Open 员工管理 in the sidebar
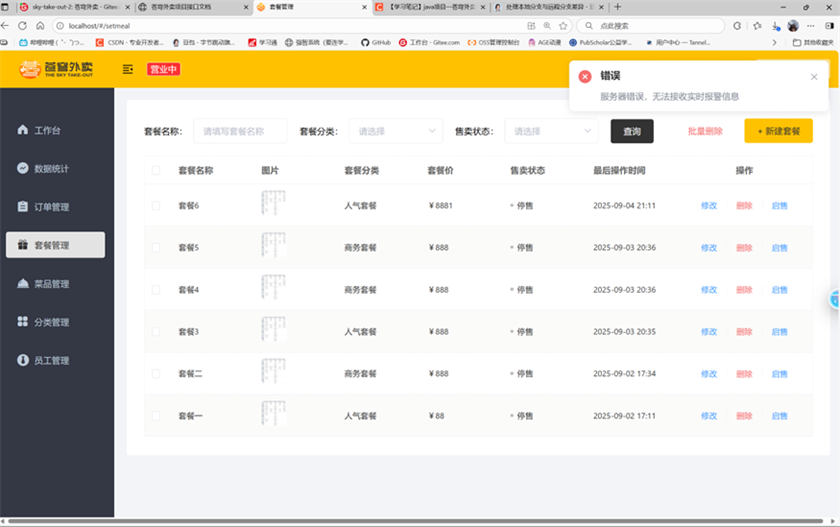Screen dimensions: 840x527 [43, 360]
